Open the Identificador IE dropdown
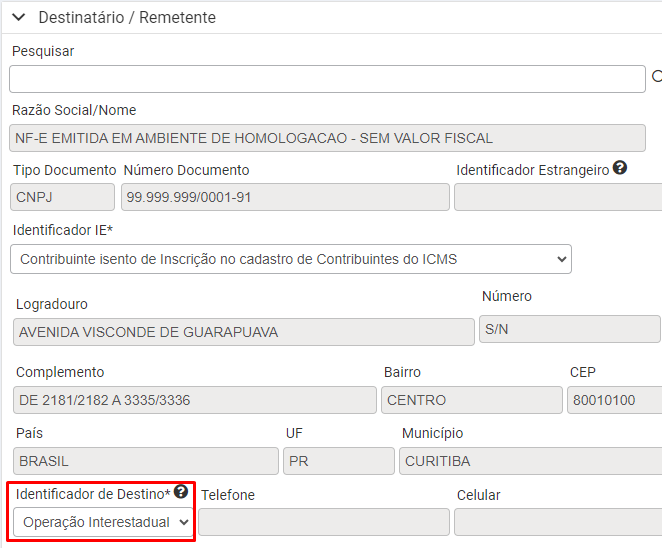Image resolution: width=662 pixels, height=548 pixels. (291, 259)
